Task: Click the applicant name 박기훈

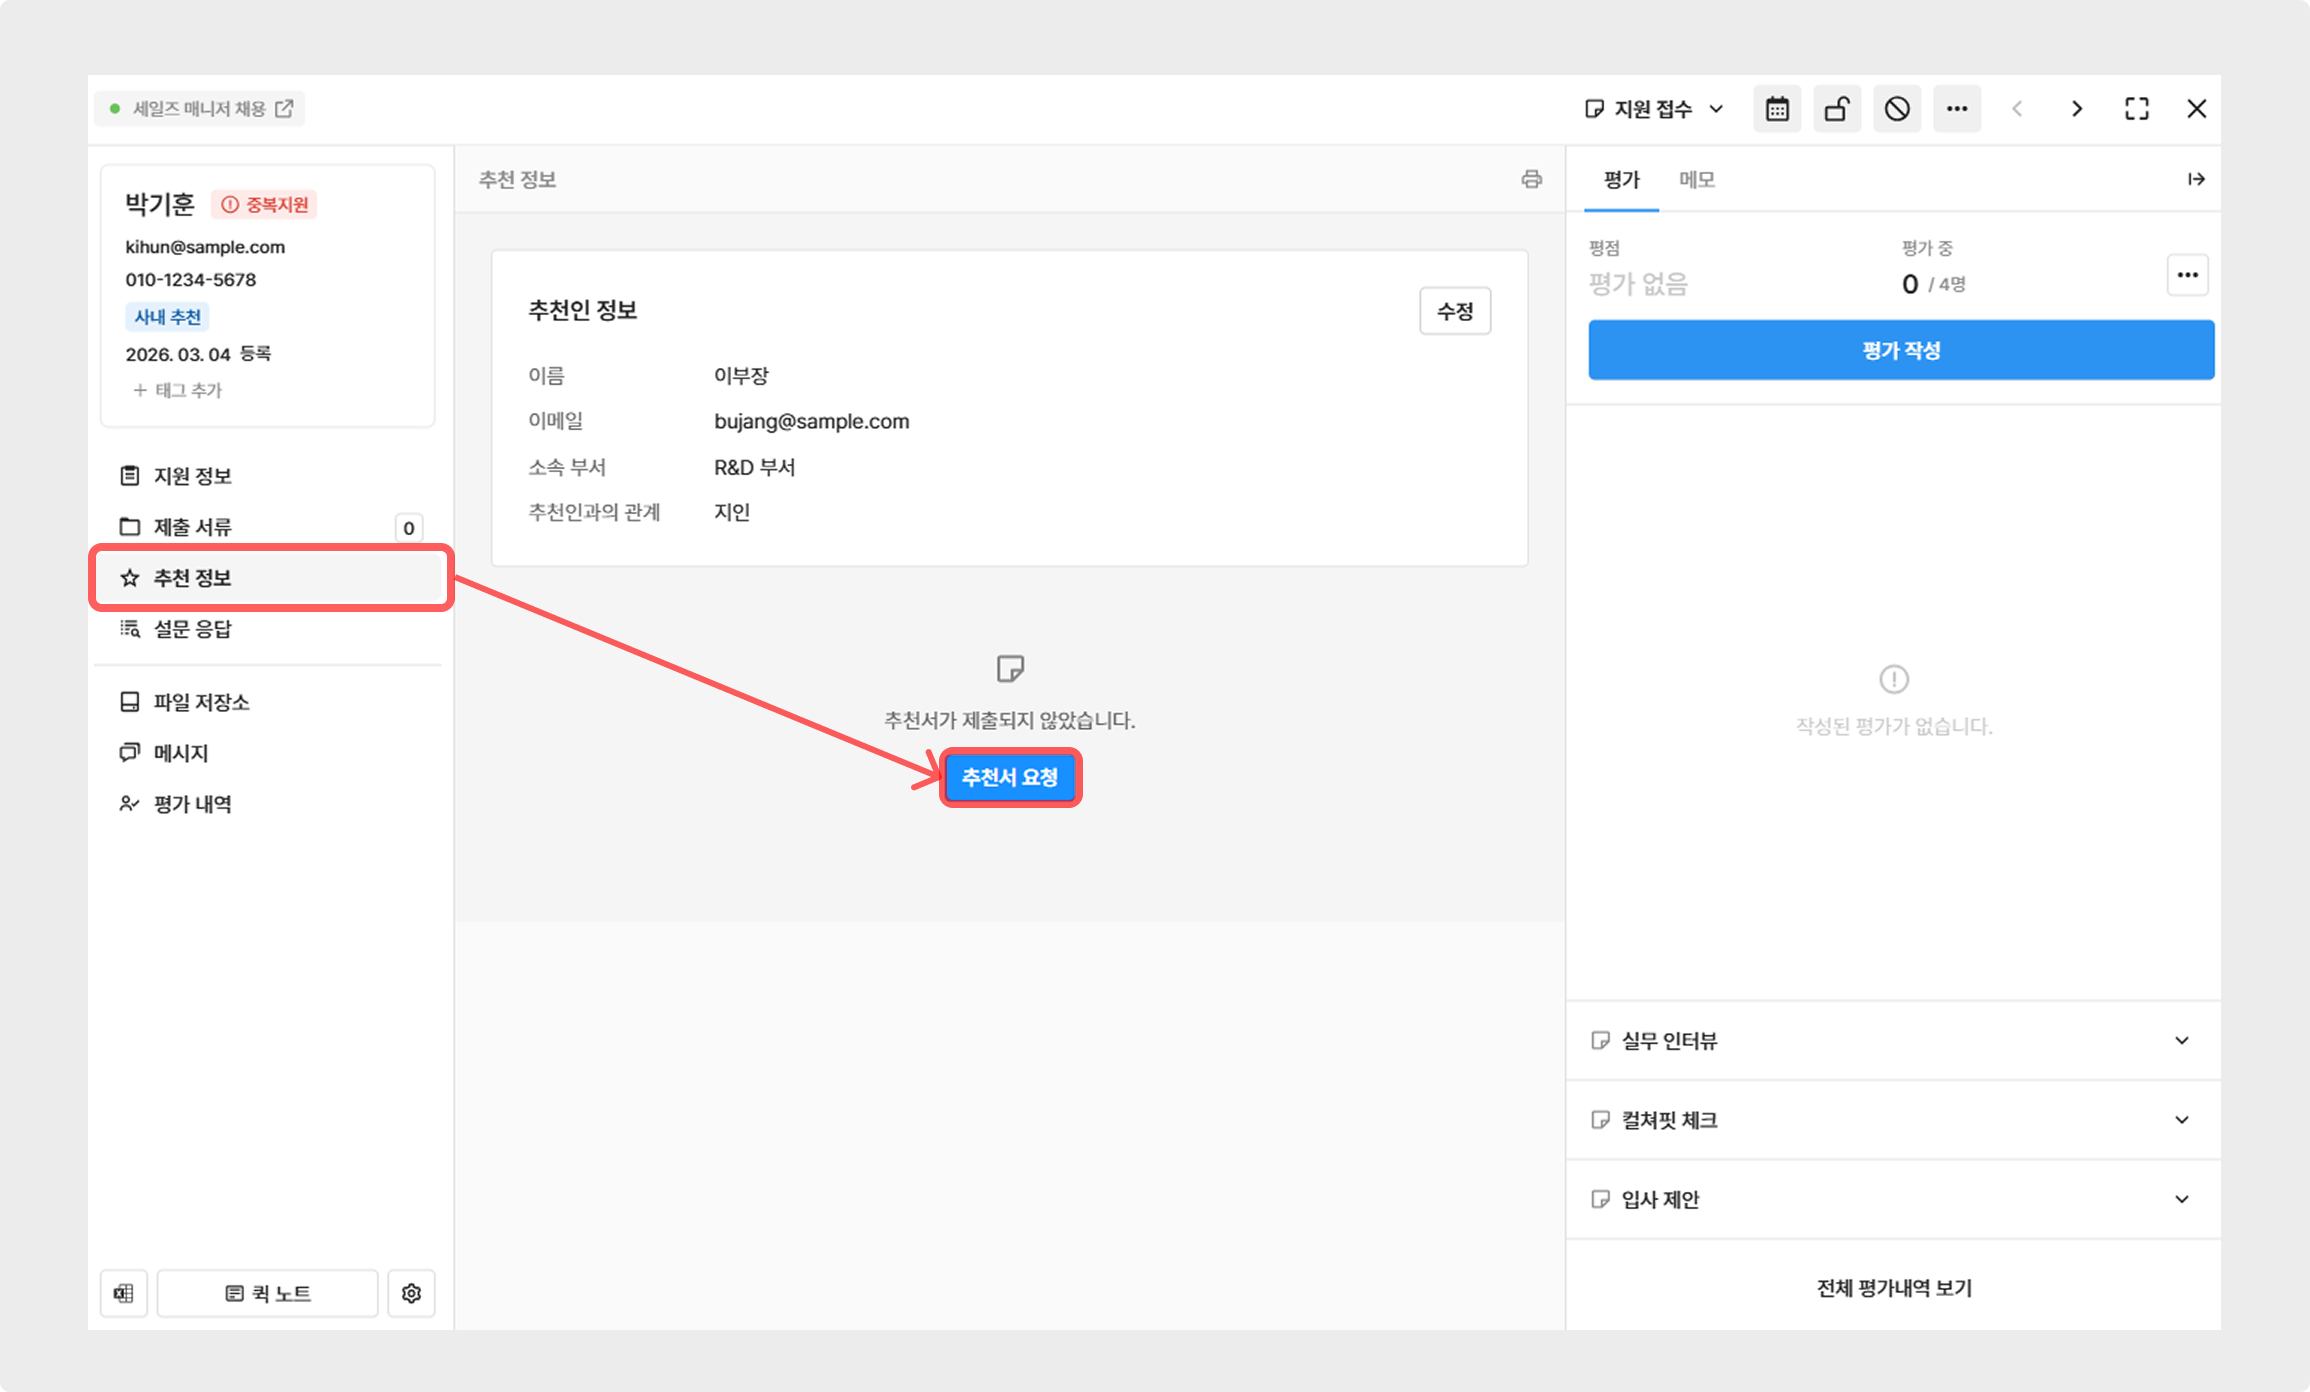Action: [x=159, y=204]
